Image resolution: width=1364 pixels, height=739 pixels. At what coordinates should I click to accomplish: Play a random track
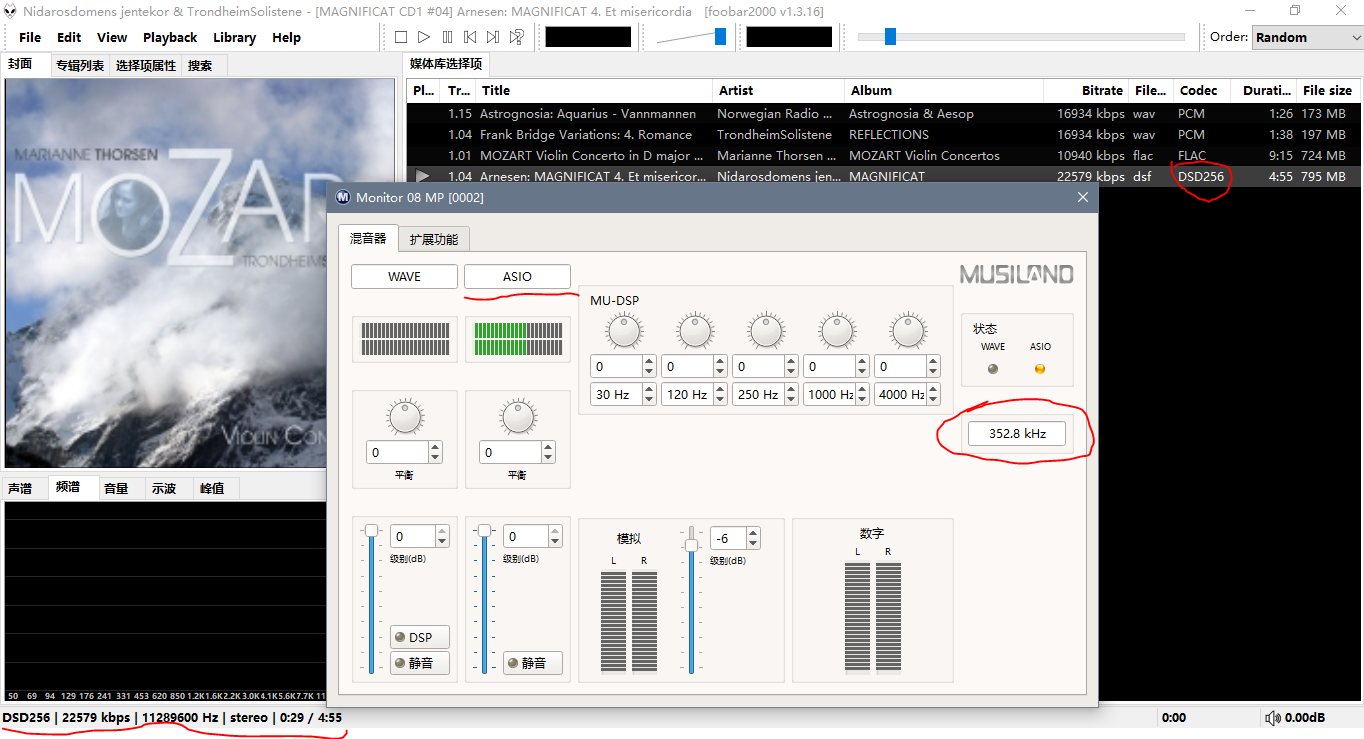coord(516,37)
